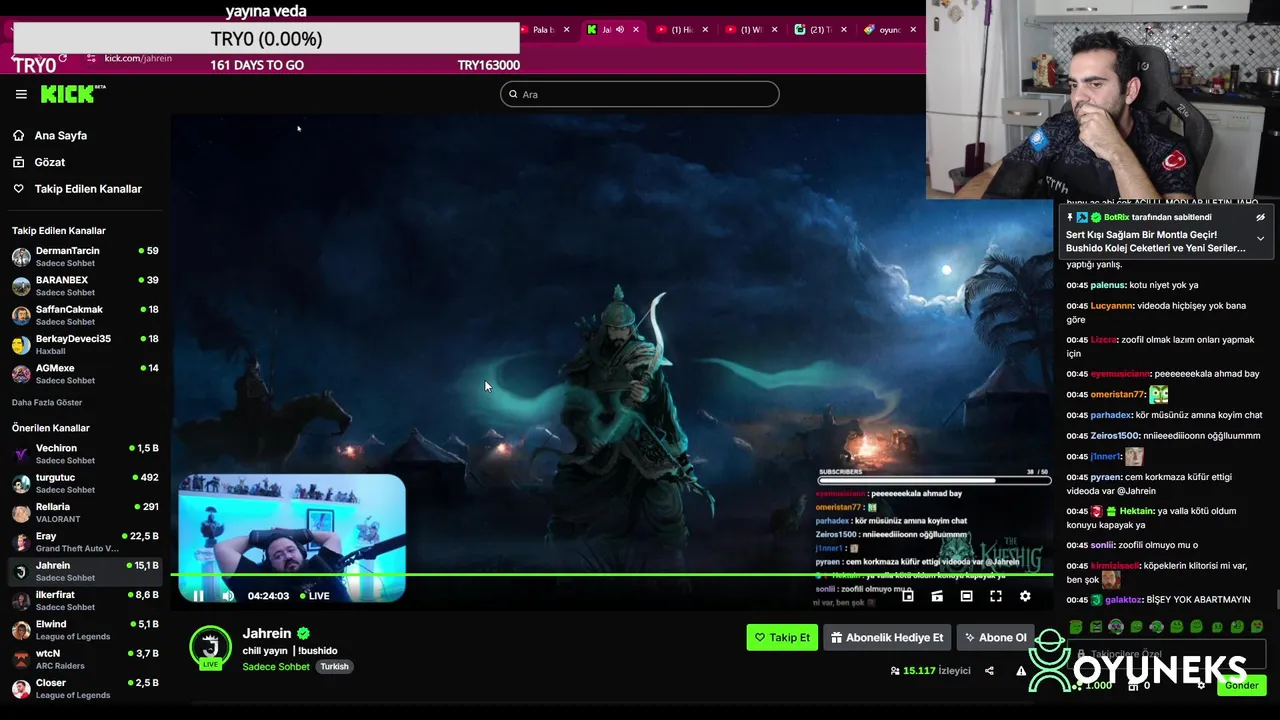Click the KICK logo

[72, 94]
